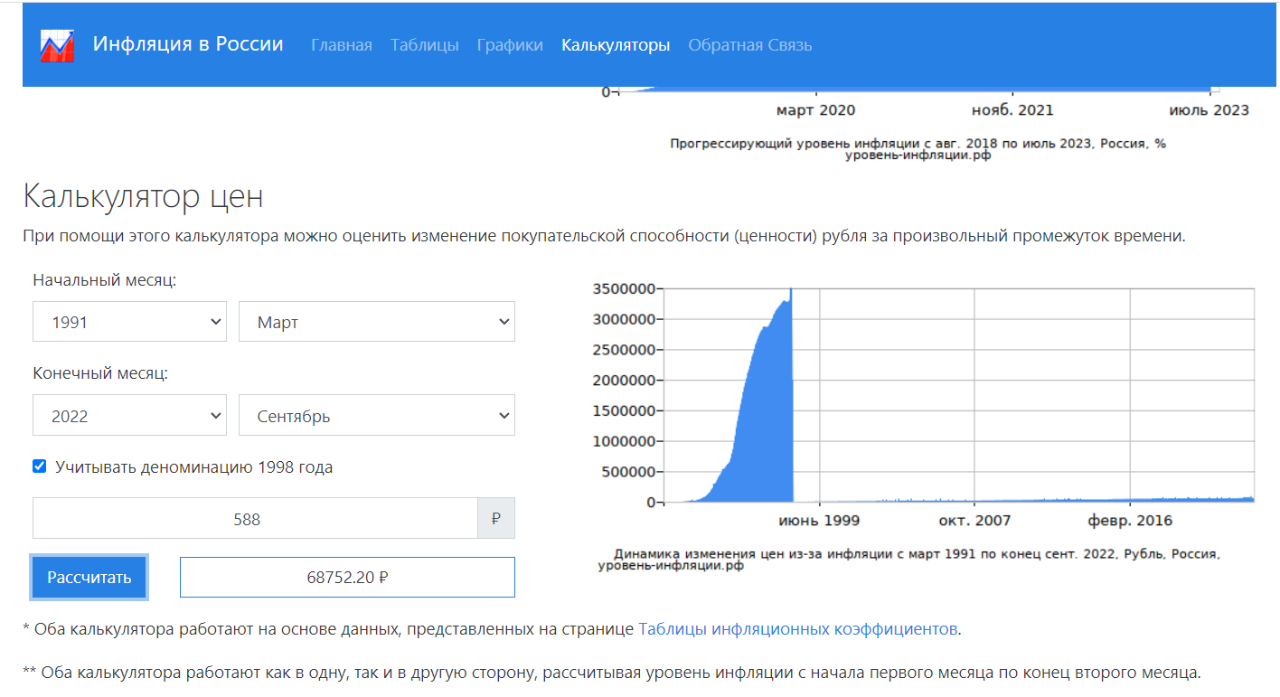This screenshot has height=697, width=1280.
Task: Follow the Таблицы инфляционных коэффициентов link
Action: click(798, 629)
